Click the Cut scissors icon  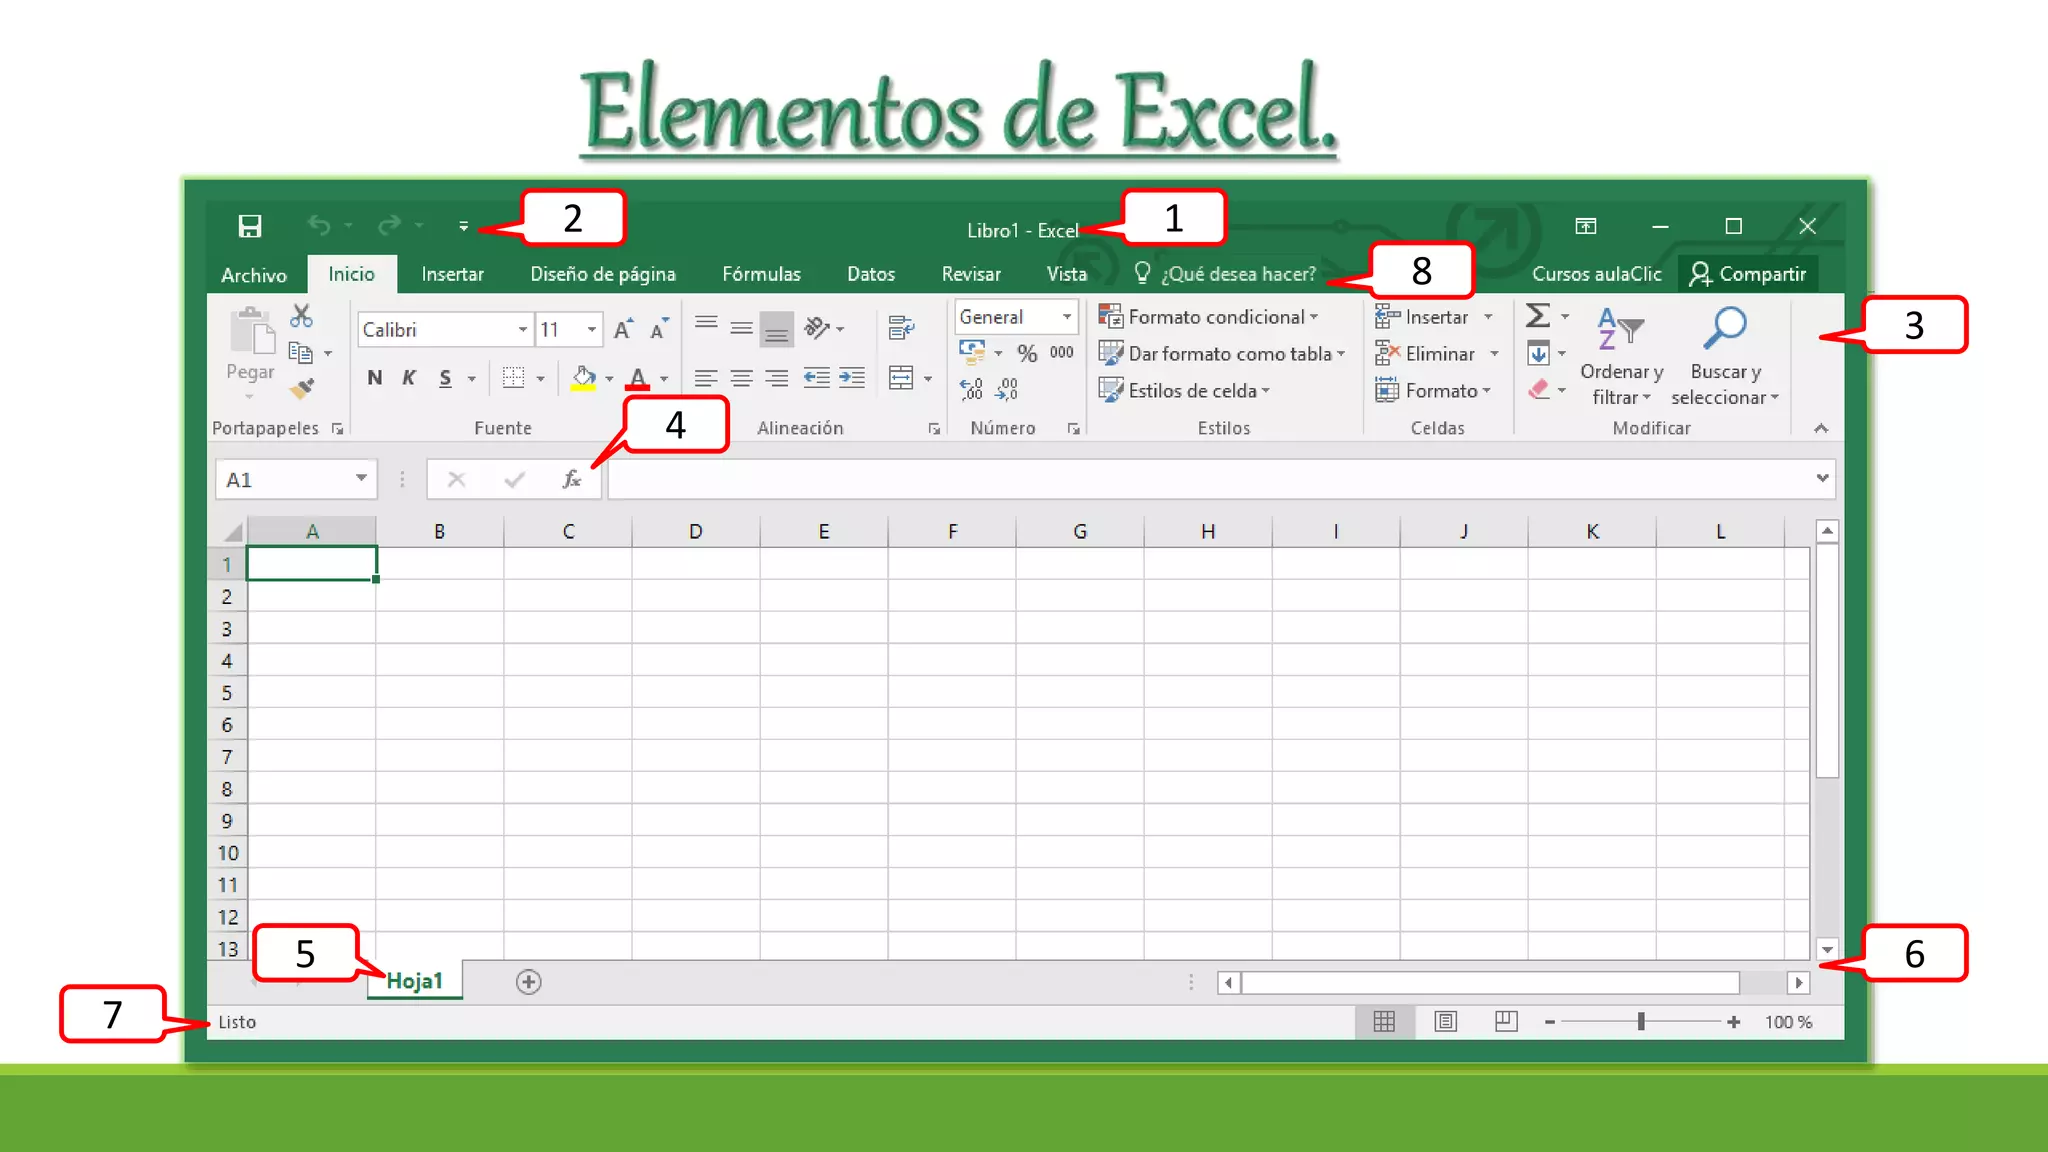(301, 316)
